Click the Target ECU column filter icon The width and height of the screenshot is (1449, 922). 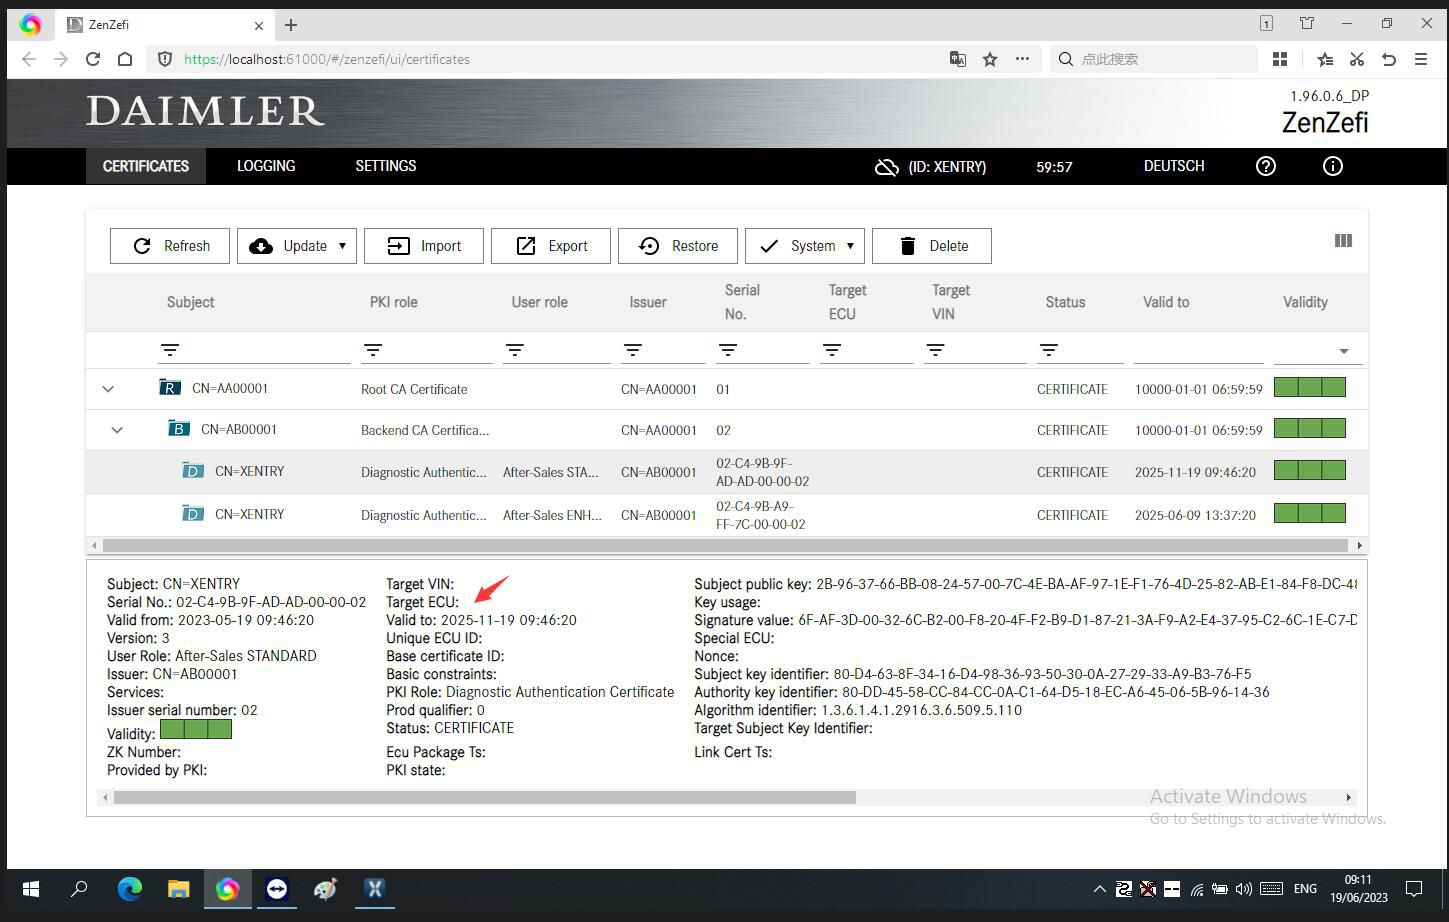tap(832, 350)
